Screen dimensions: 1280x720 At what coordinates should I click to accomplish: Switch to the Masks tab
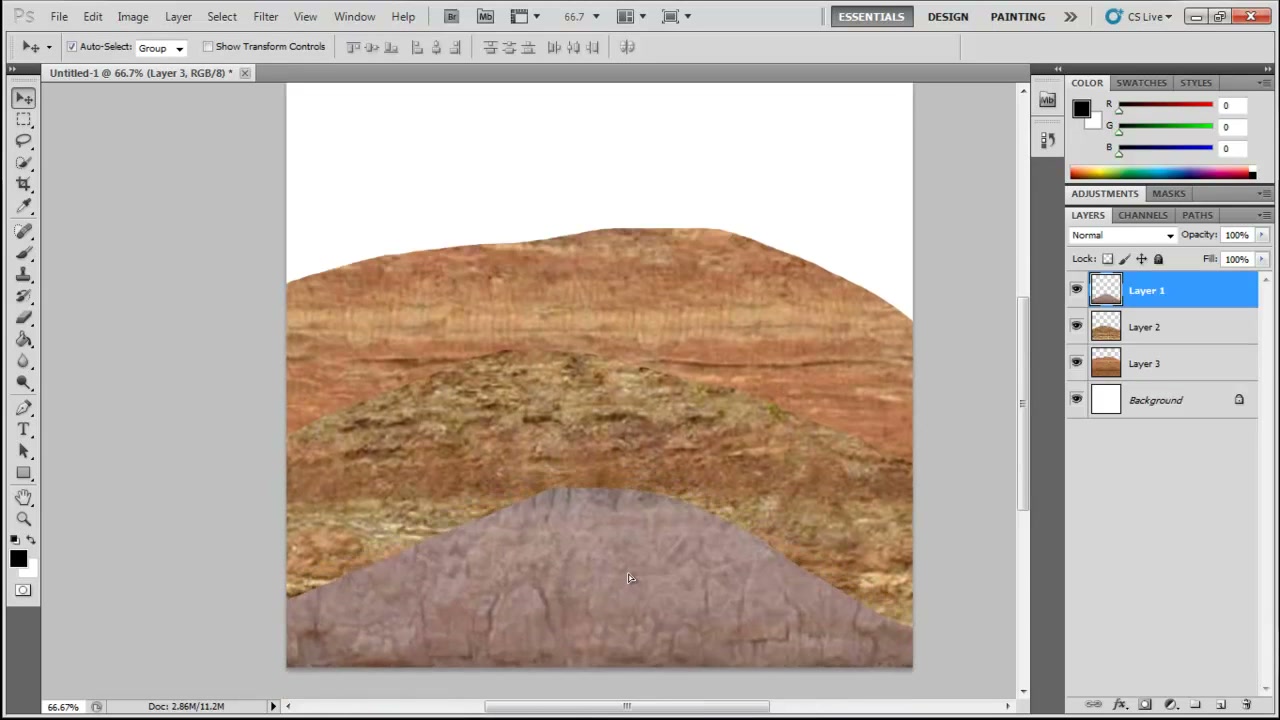(x=1168, y=193)
